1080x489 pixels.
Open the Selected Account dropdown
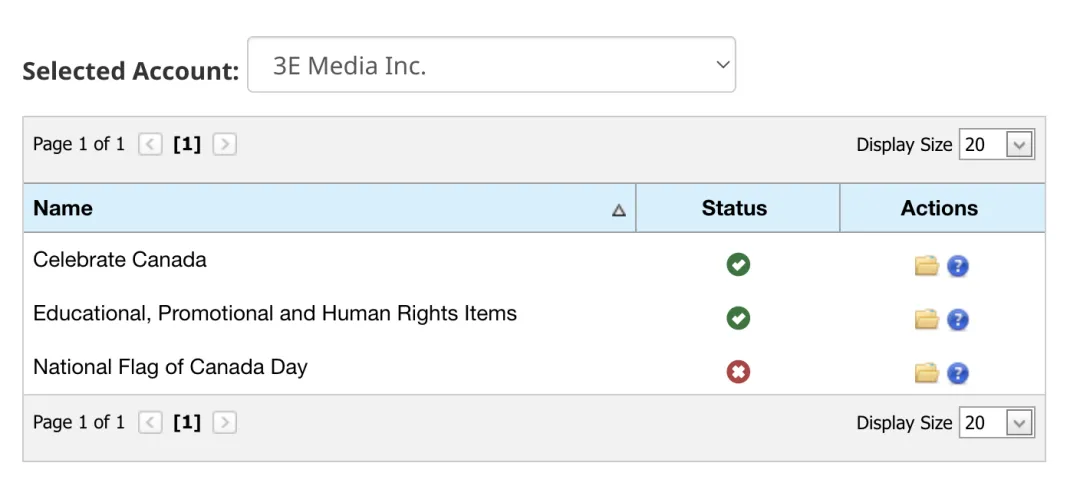[491, 66]
